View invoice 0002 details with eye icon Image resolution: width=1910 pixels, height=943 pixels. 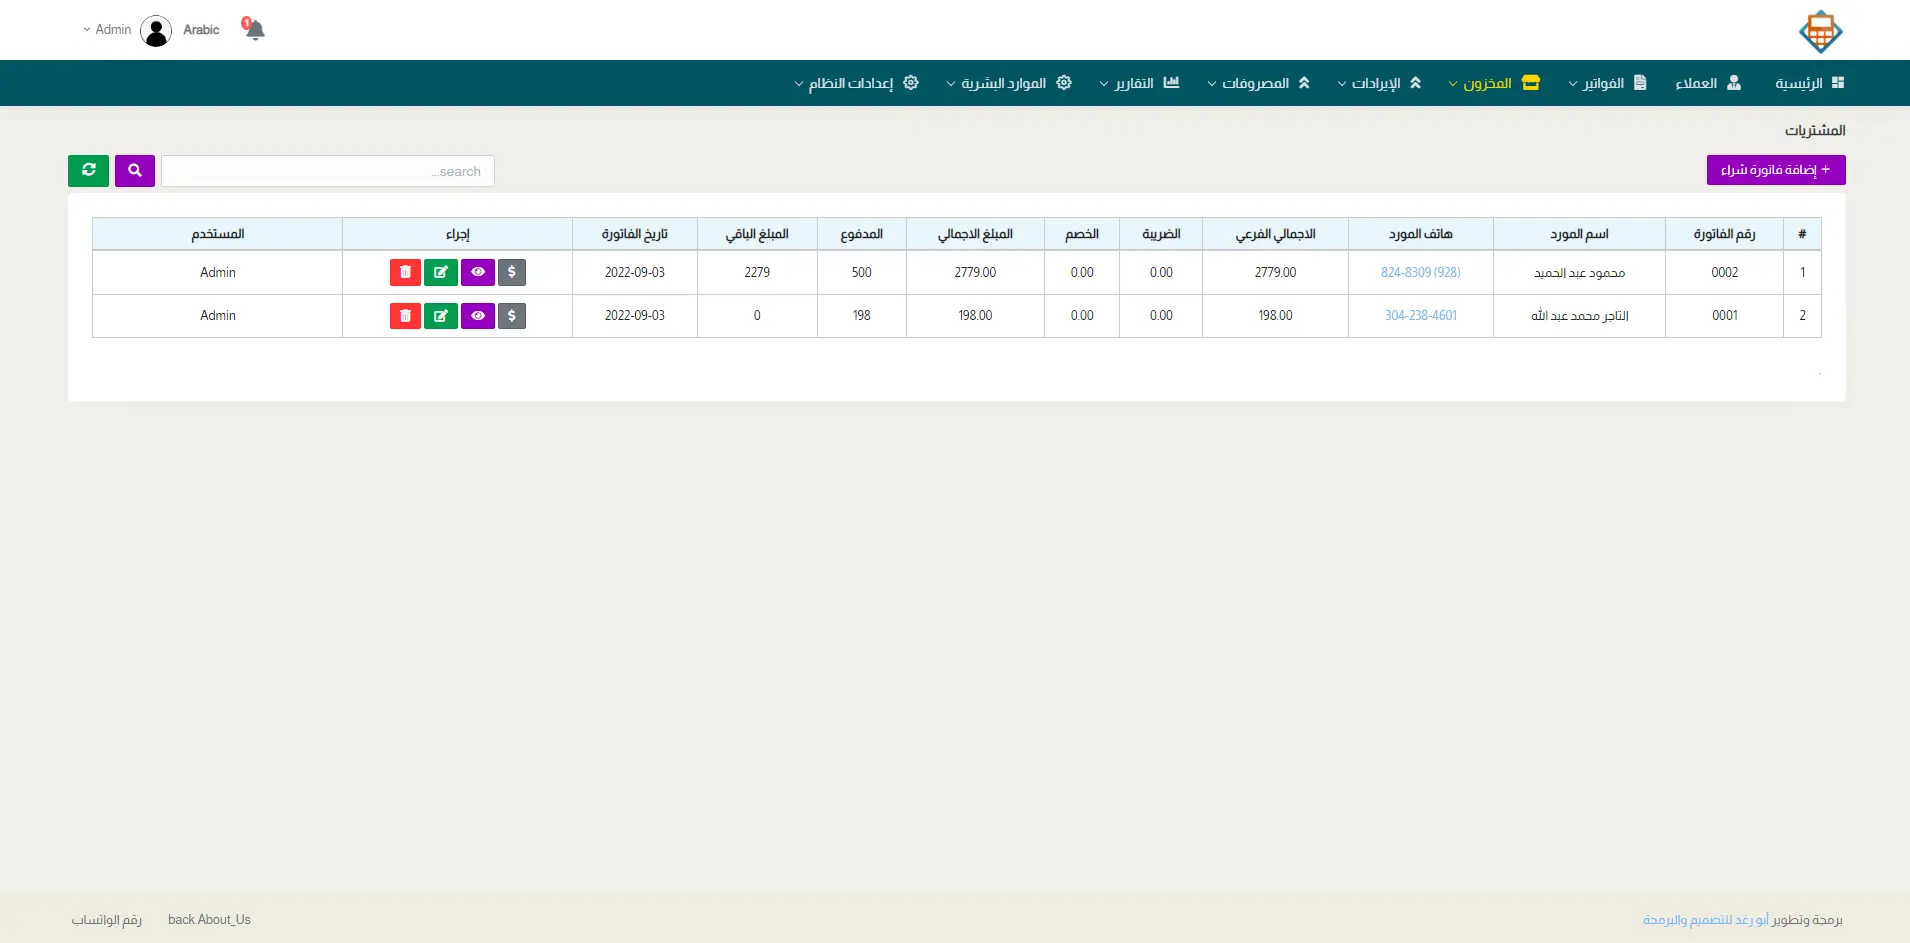[x=478, y=272]
